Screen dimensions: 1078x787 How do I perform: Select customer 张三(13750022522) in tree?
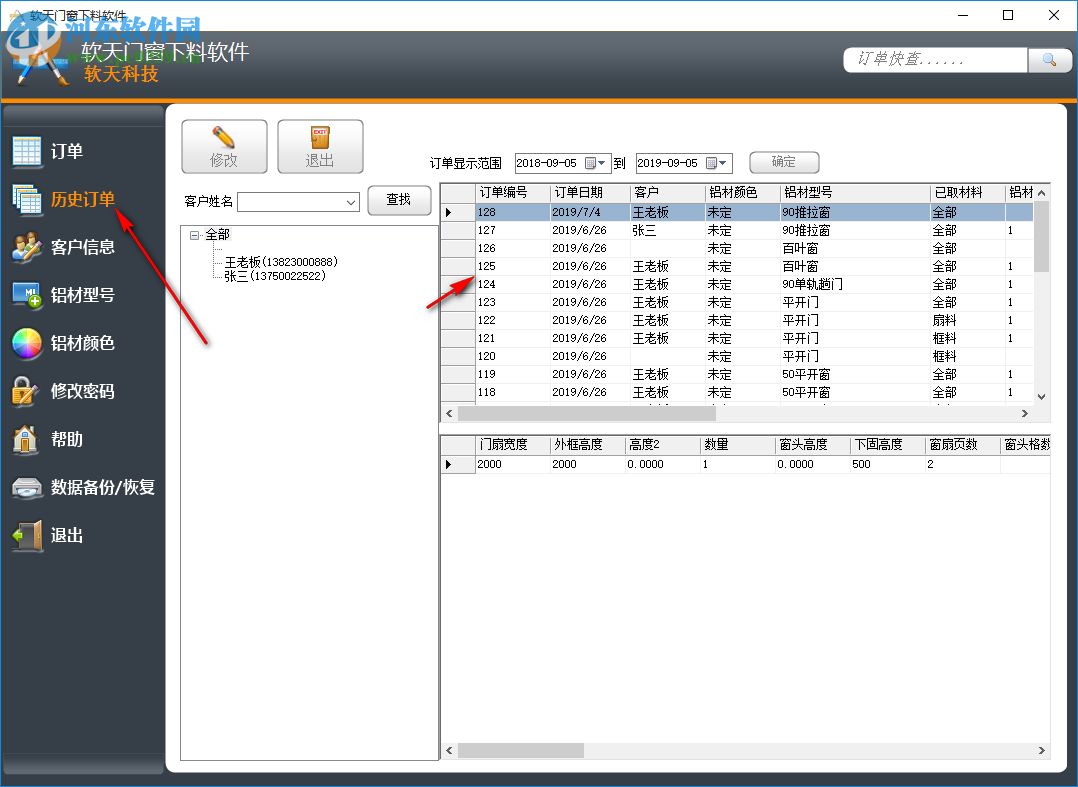coord(275,276)
